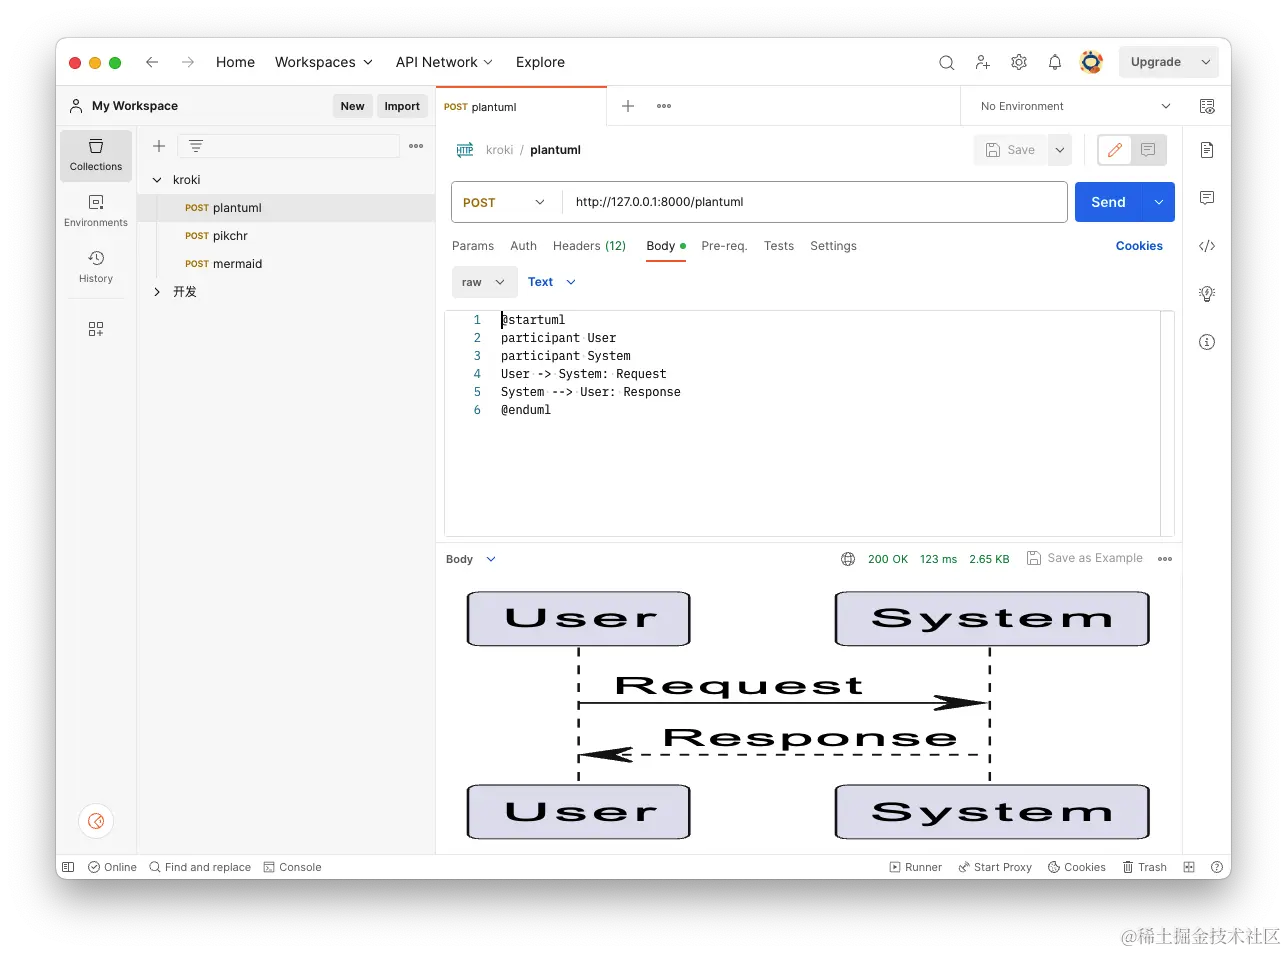Screen dimensions: 1287x953
Task: Switch to edit mode pencil toggle
Action: coord(1115,150)
